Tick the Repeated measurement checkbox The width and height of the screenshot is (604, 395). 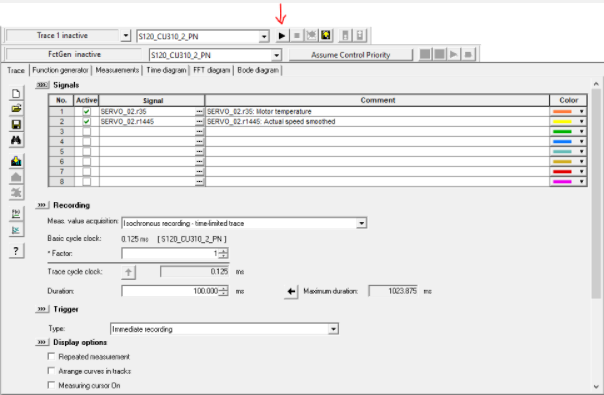pos(51,356)
